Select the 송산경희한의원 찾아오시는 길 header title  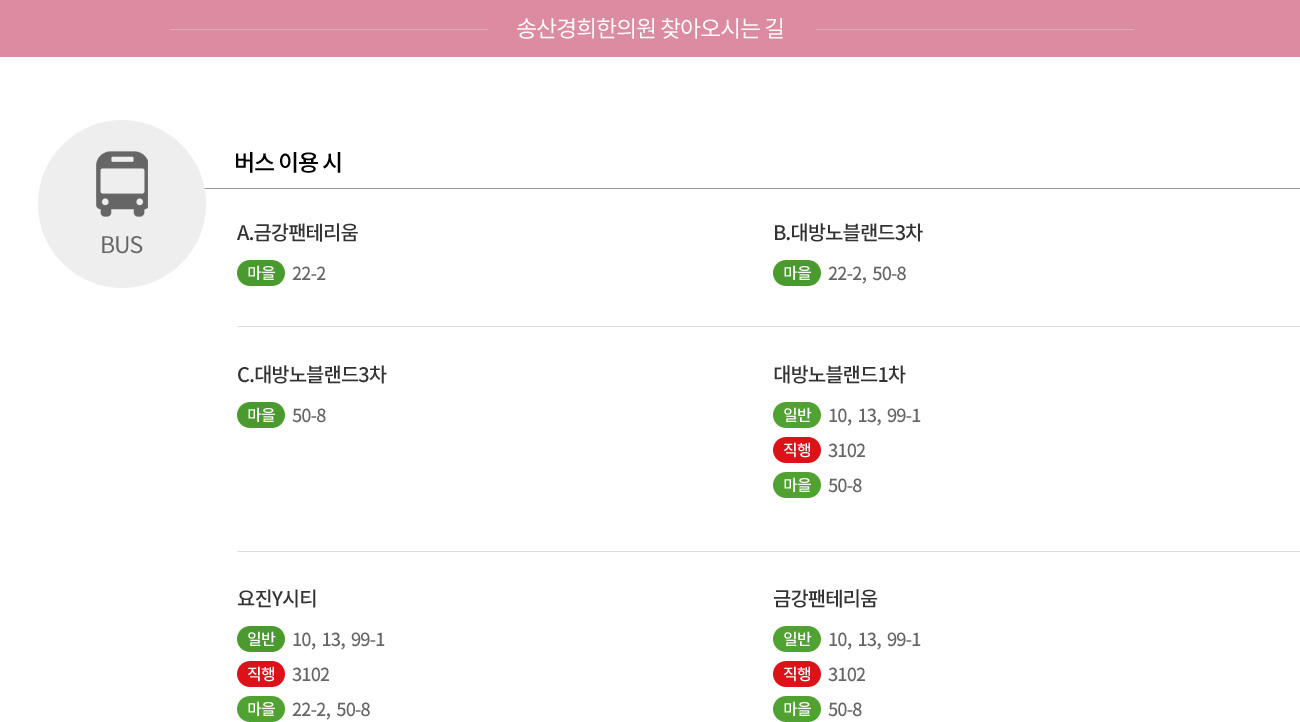point(650,28)
